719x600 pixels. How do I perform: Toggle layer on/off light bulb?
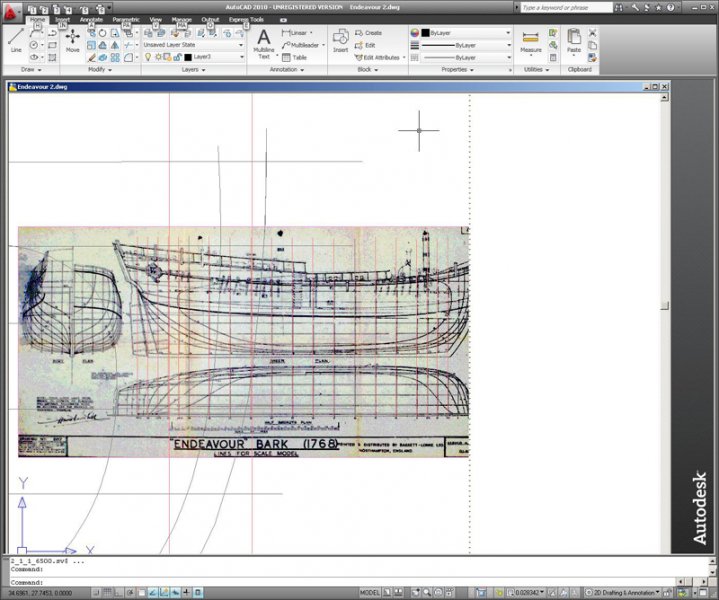(148, 57)
